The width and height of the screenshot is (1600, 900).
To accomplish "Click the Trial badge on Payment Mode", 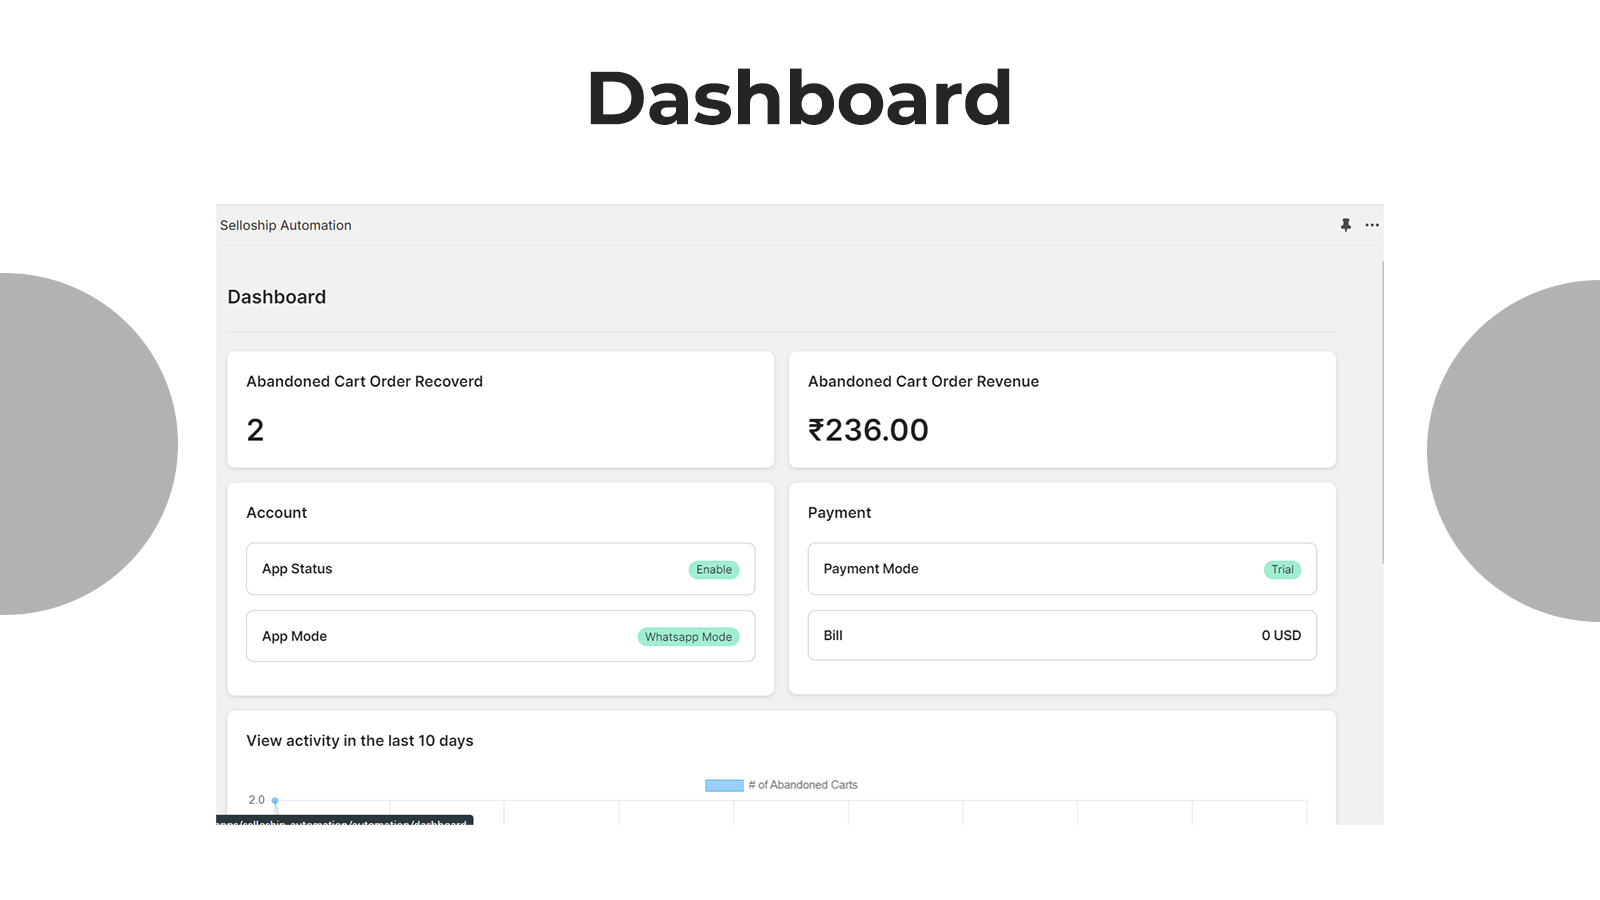I will tap(1282, 569).
